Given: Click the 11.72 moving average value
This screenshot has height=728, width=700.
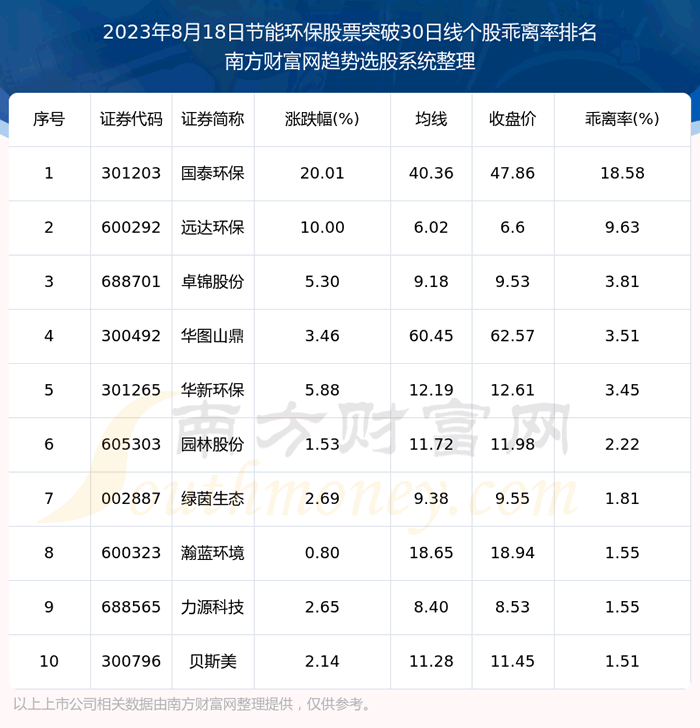Looking at the screenshot, I should pos(431,444).
